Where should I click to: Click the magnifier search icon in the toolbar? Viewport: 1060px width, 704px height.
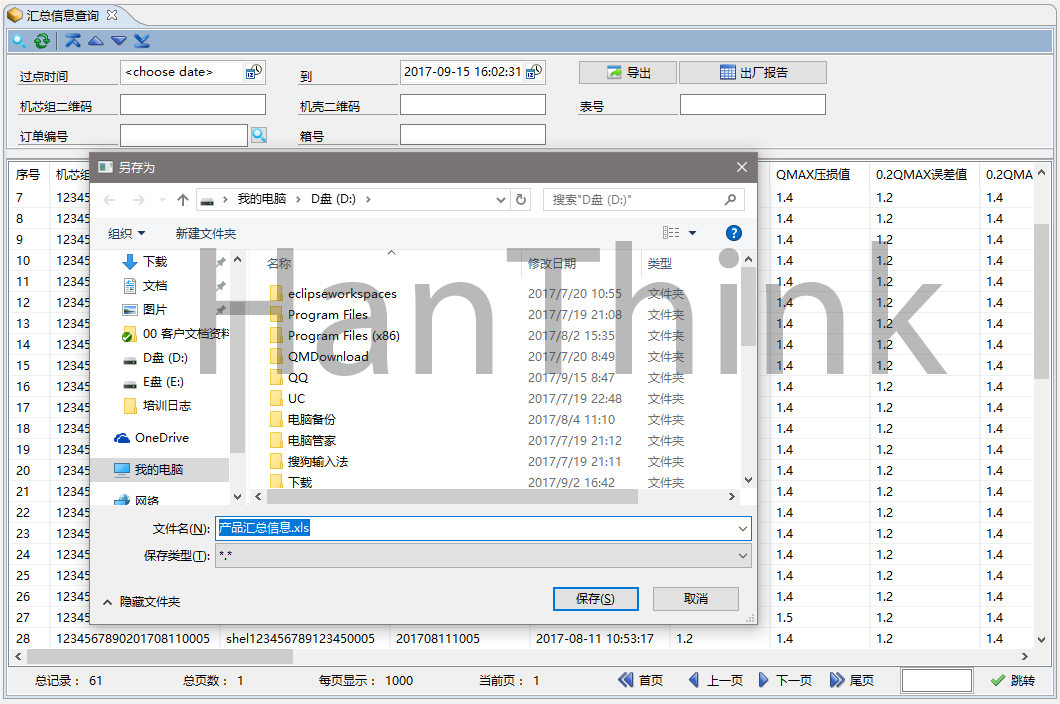(x=18, y=41)
